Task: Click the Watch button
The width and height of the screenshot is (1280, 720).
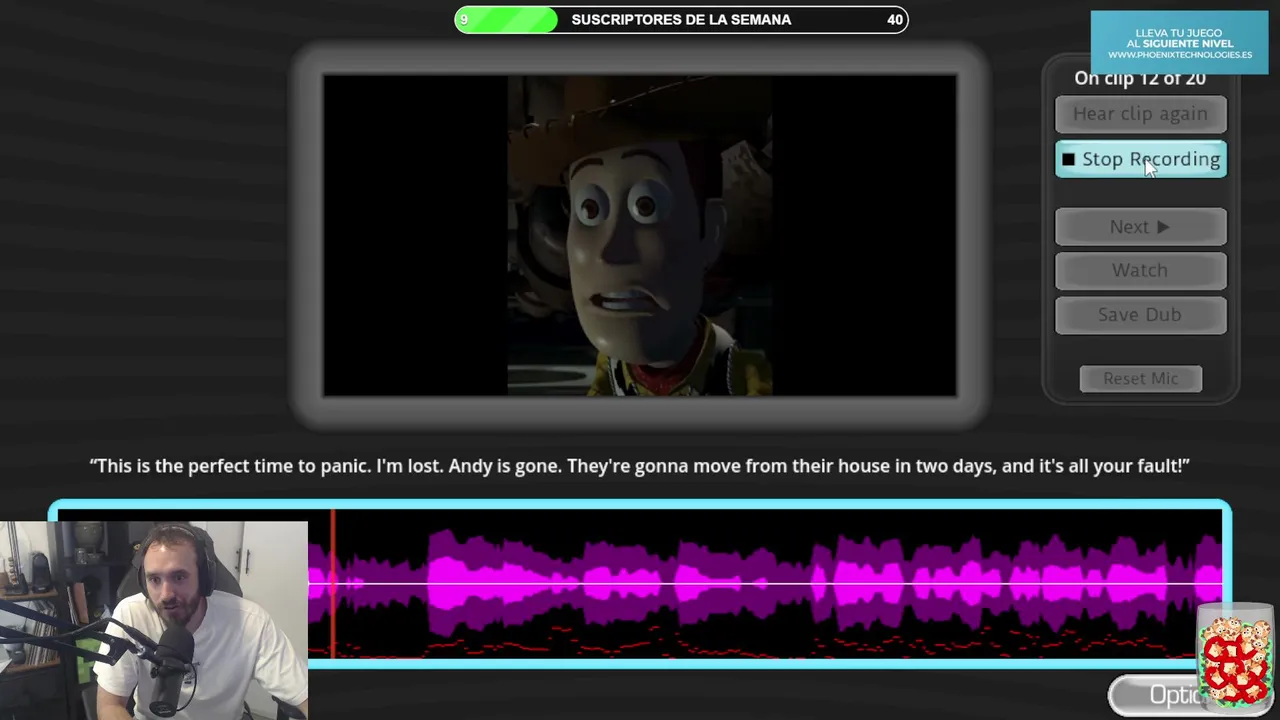Action: point(1140,270)
